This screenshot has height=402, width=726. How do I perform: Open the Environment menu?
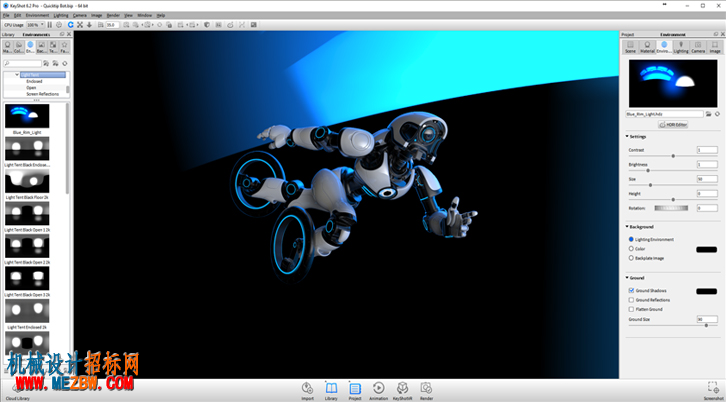coord(37,15)
